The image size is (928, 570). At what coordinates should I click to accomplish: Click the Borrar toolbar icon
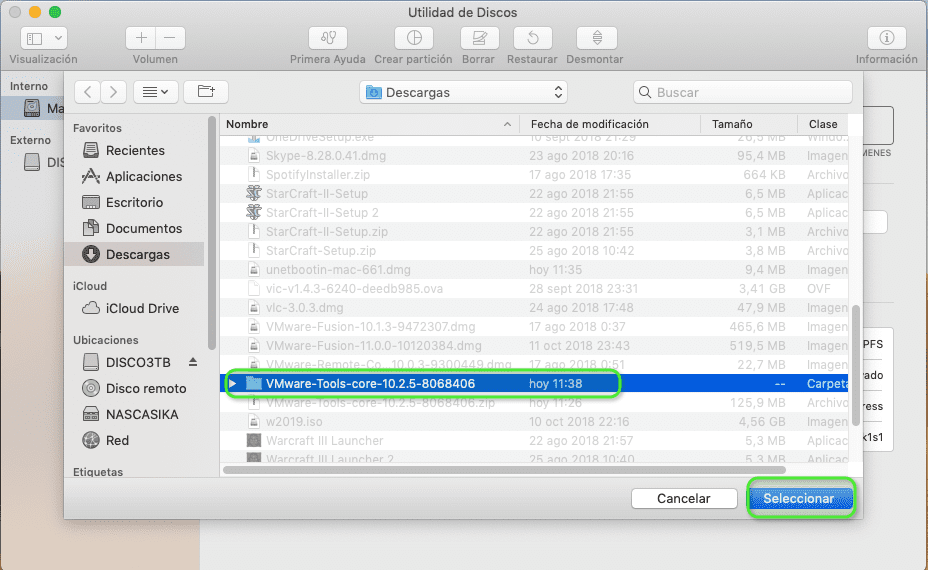479,38
